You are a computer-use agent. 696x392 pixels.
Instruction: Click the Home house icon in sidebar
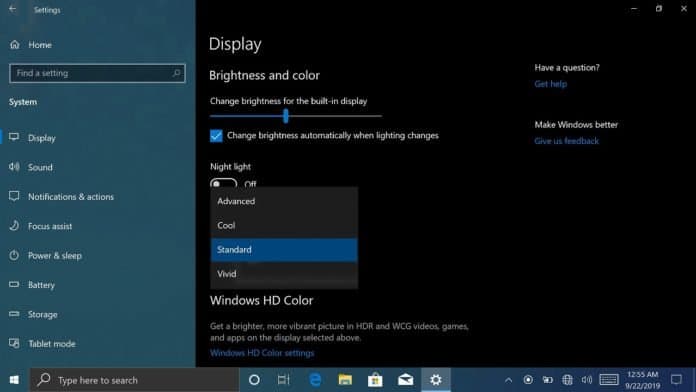tap(15, 44)
